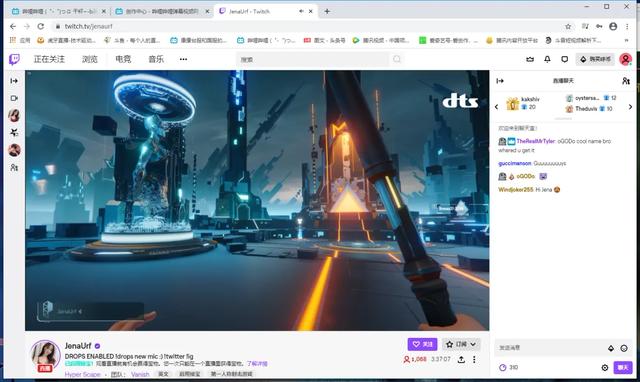Open the 正在关注 following tab
640x382 pixels.
point(49,59)
